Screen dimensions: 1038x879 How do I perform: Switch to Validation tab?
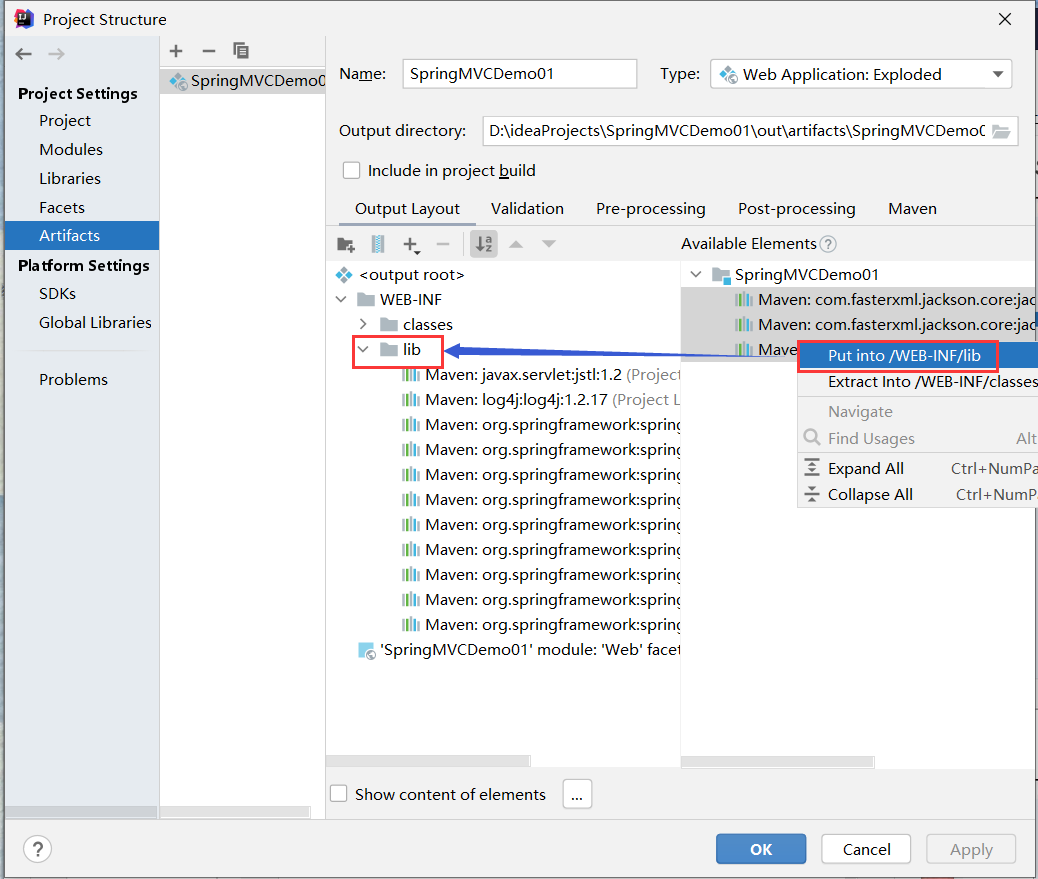tap(528, 209)
